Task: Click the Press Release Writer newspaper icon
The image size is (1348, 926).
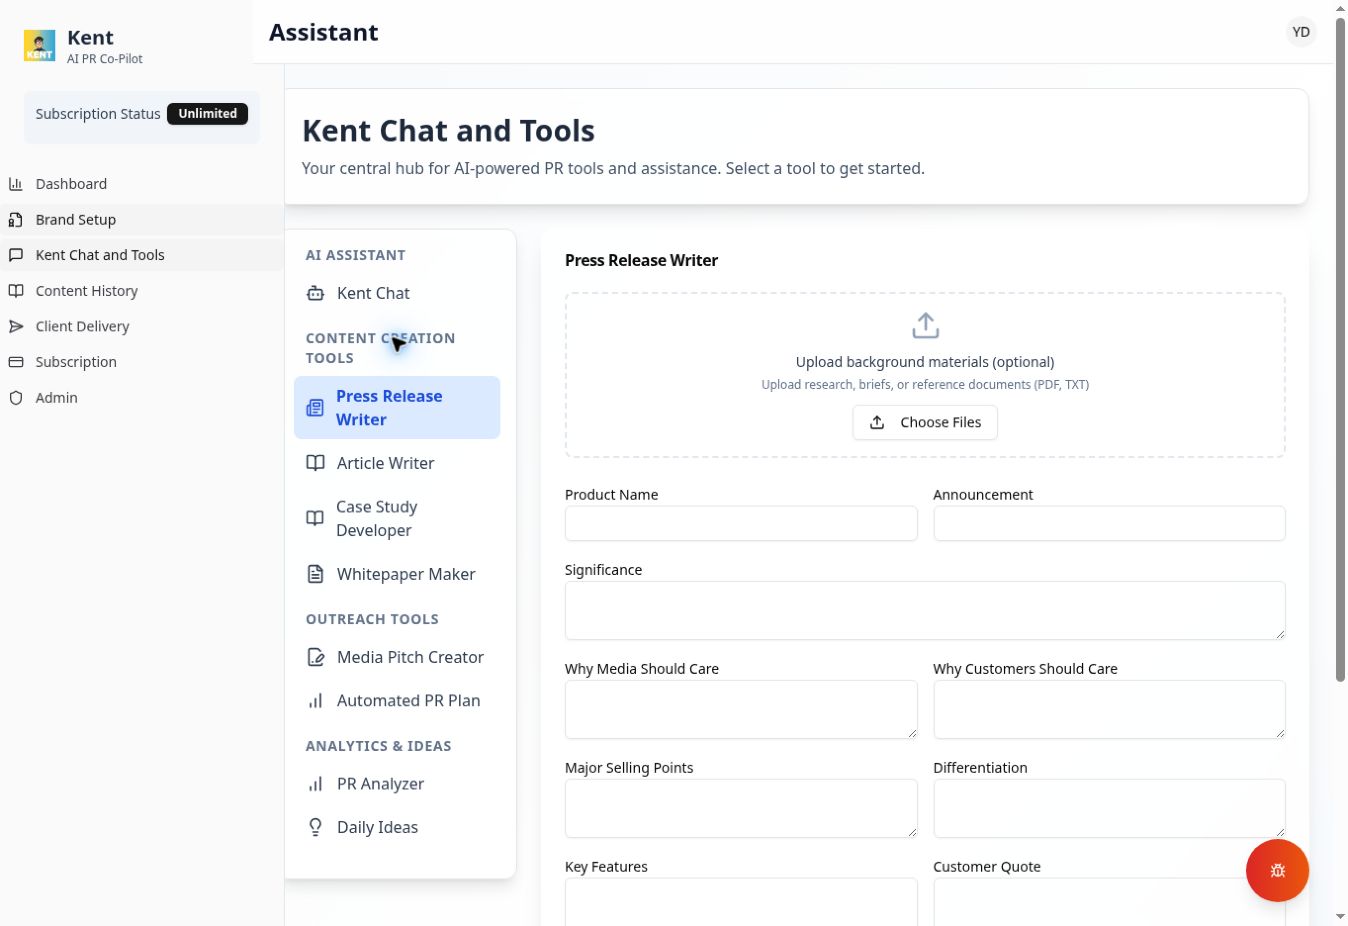Action: pyautogui.click(x=315, y=408)
